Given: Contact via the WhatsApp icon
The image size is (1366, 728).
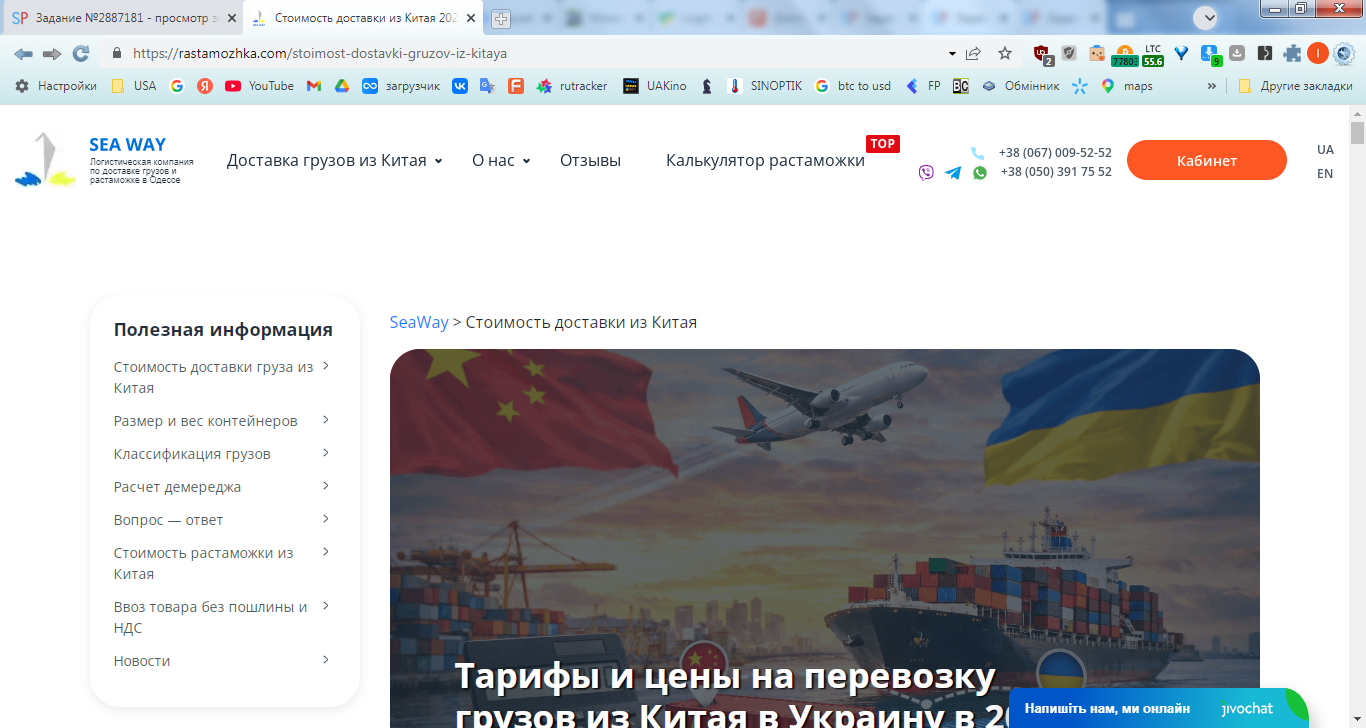Looking at the screenshot, I should (980, 173).
